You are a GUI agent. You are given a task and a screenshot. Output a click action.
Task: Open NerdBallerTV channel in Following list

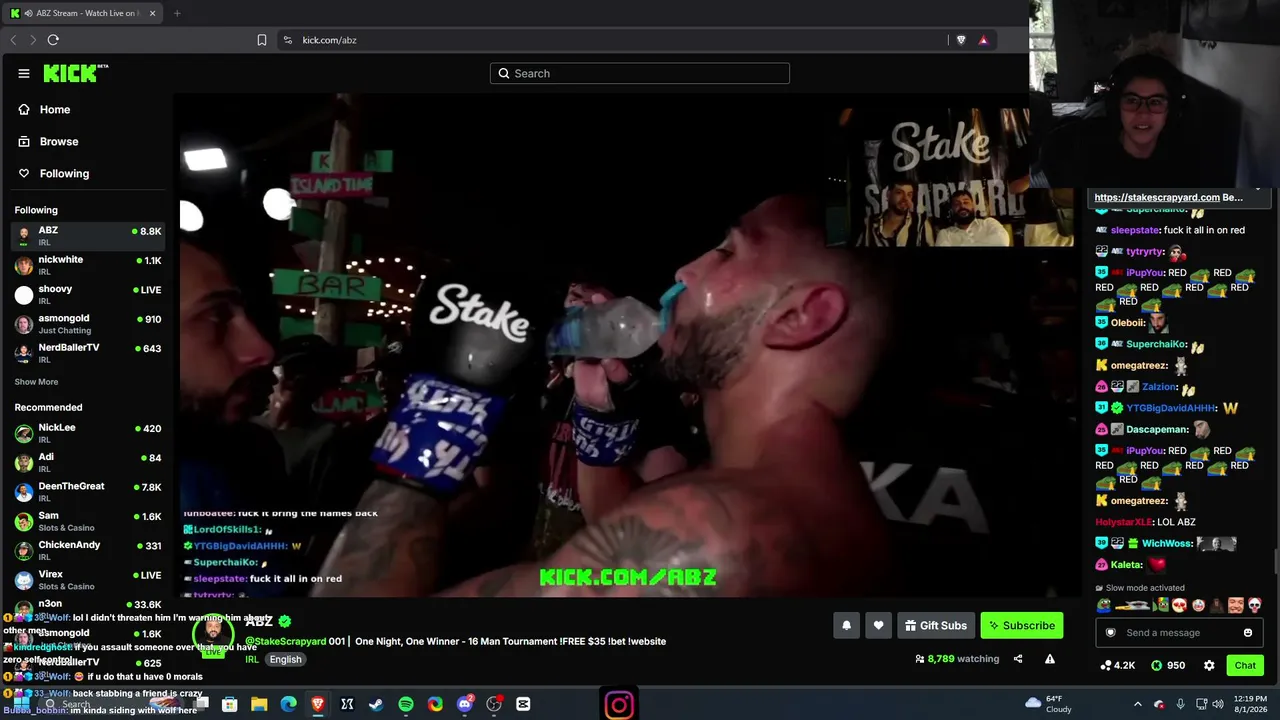pyautogui.click(x=88, y=353)
